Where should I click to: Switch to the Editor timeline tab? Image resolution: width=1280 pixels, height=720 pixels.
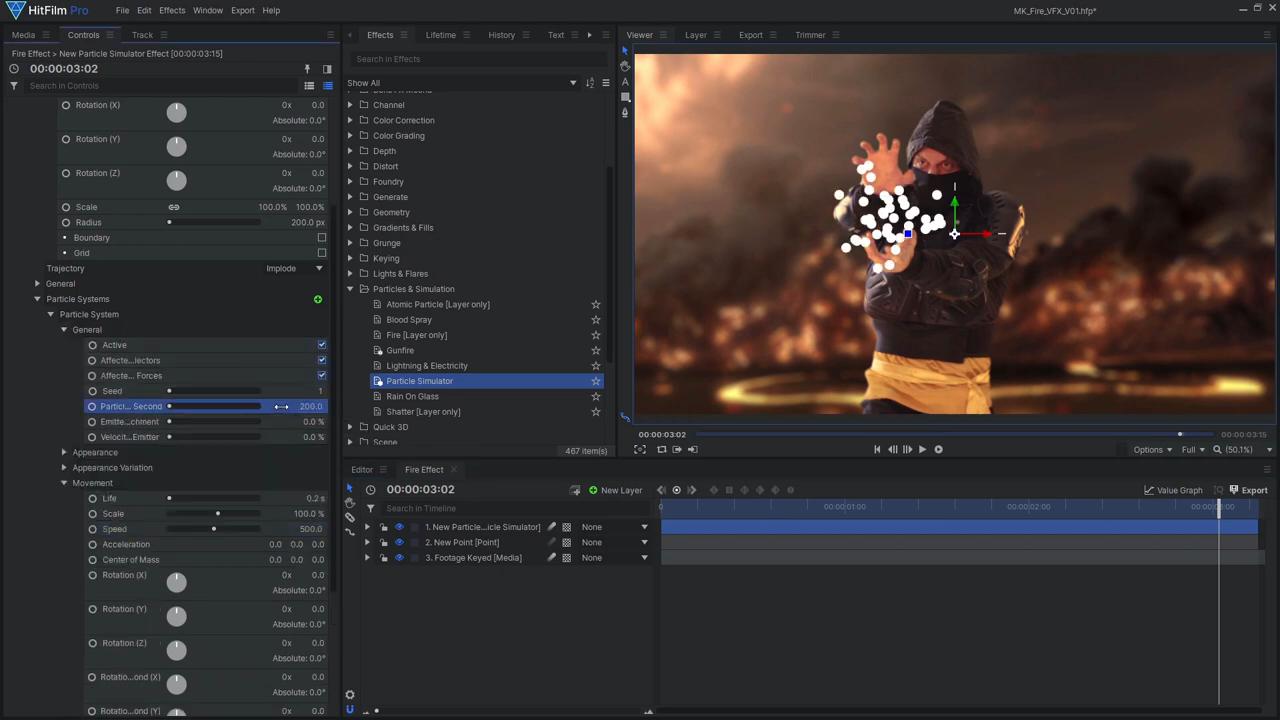point(362,470)
